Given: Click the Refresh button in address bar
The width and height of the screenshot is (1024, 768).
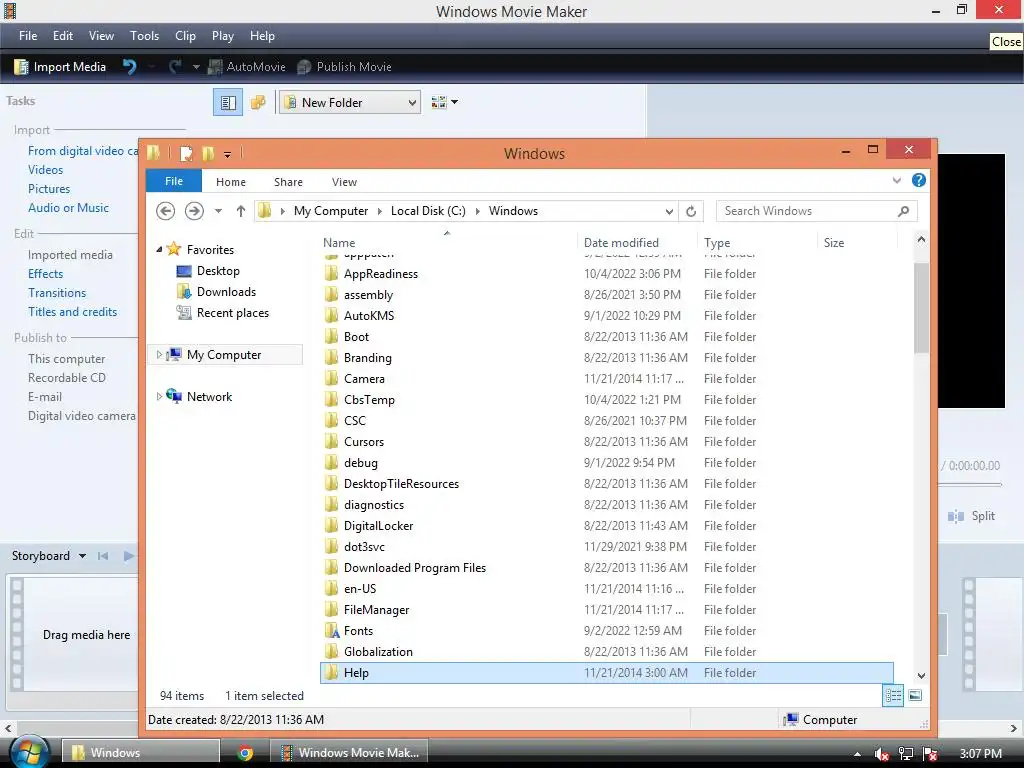Looking at the screenshot, I should 691,212.
